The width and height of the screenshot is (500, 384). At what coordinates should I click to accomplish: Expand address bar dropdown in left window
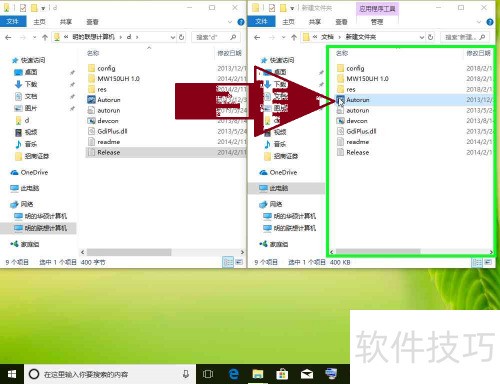pyautogui.click(x=173, y=37)
